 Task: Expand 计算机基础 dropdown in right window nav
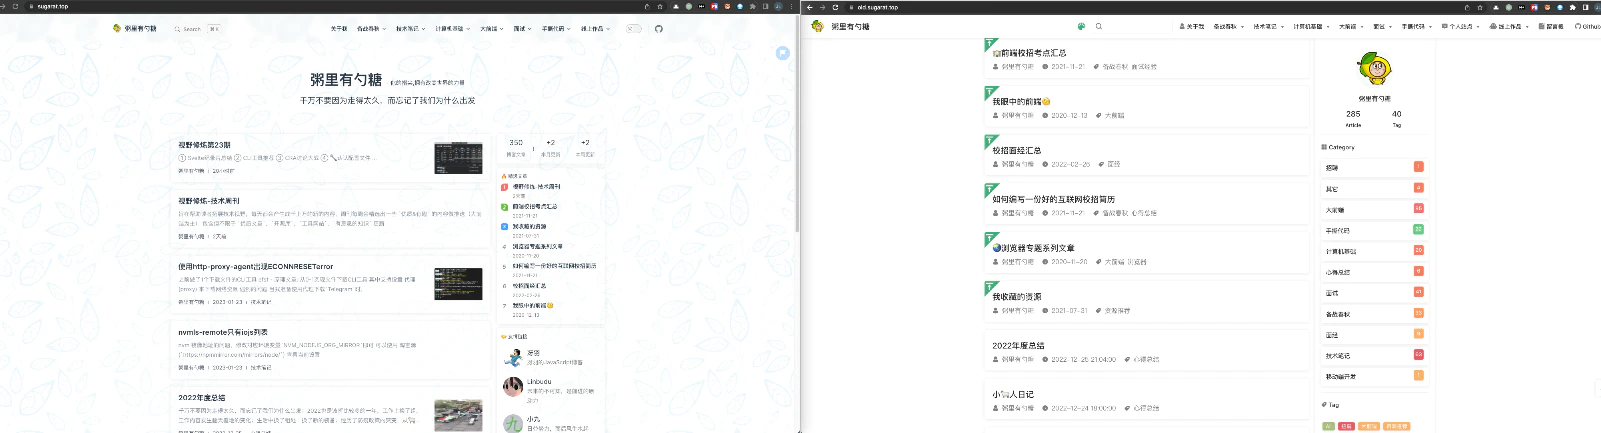pos(1311,27)
